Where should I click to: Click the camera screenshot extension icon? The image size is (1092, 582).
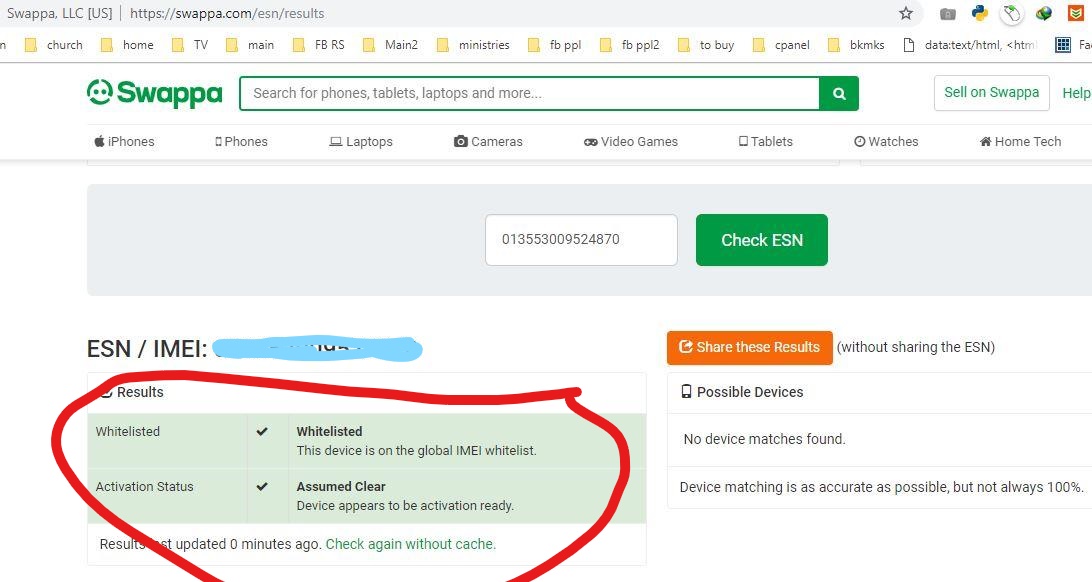point(948,14)
